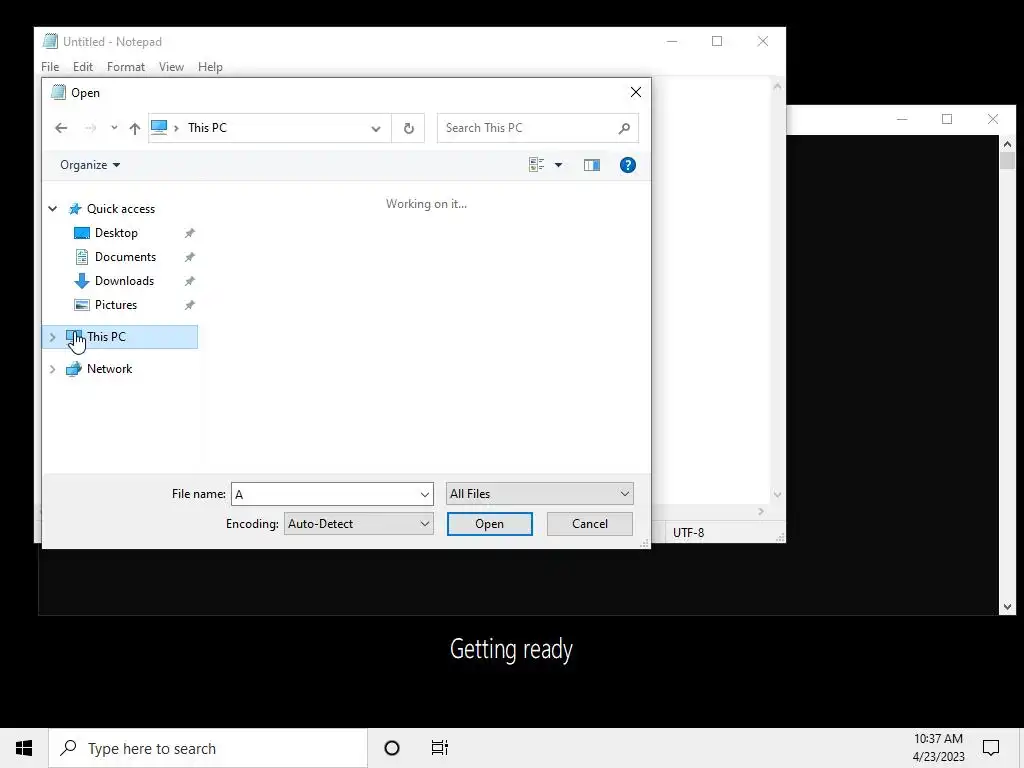Open the recent locations dropdown arrow
Image resolution: width=1024 pixels, height=768 pixels.
[x=114, y=128]
